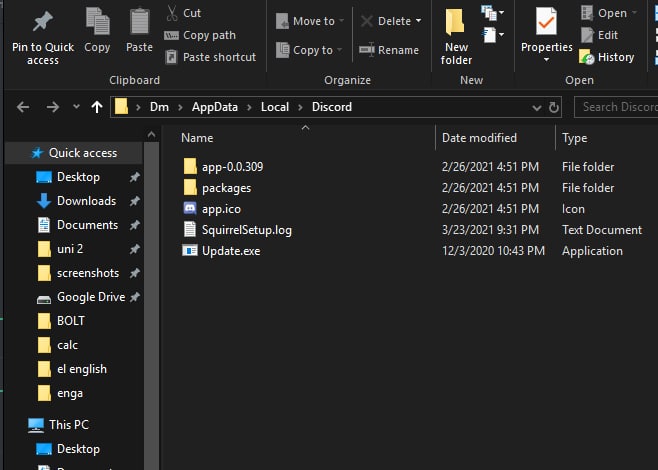Click Quick access in navigation pane
Screen dimensions: 658x470
(x=75, y=153)
